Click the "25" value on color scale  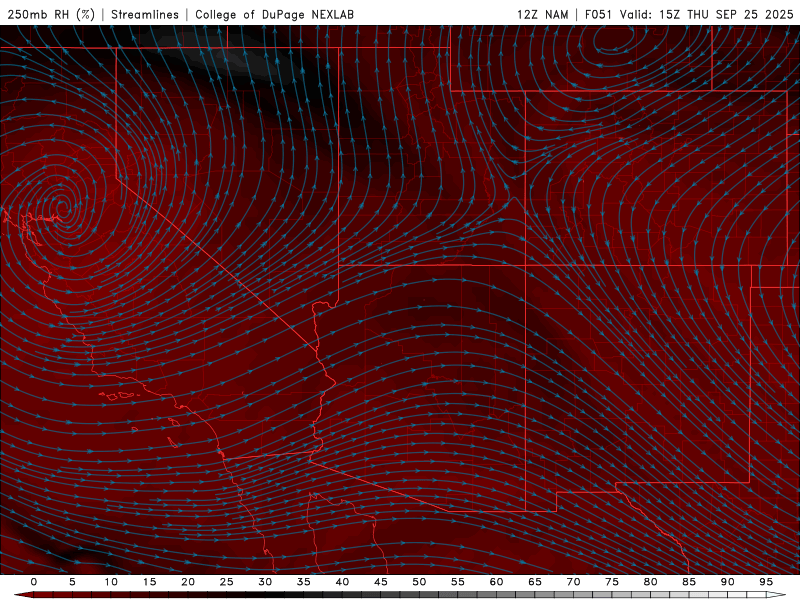[x=226, y=582]
